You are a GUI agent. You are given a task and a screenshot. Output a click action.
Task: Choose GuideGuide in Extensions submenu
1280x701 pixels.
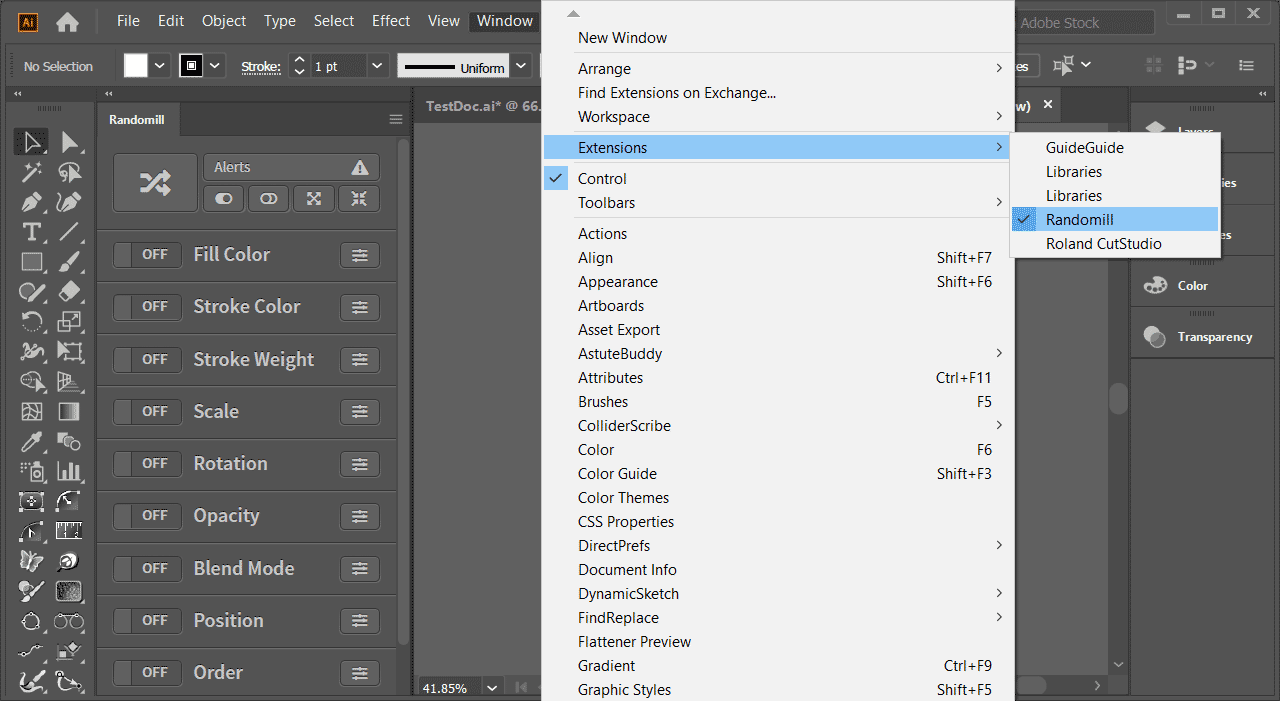pyautogui.click(x=1115, y=148)
